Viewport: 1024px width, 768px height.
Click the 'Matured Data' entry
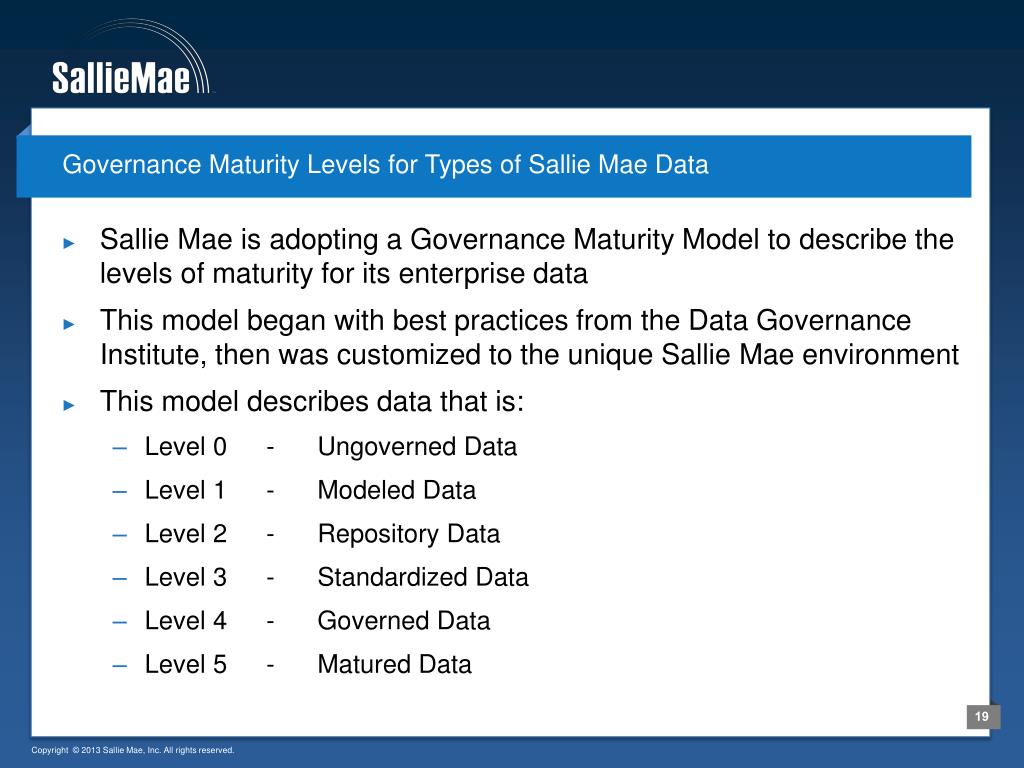(394, 665)
